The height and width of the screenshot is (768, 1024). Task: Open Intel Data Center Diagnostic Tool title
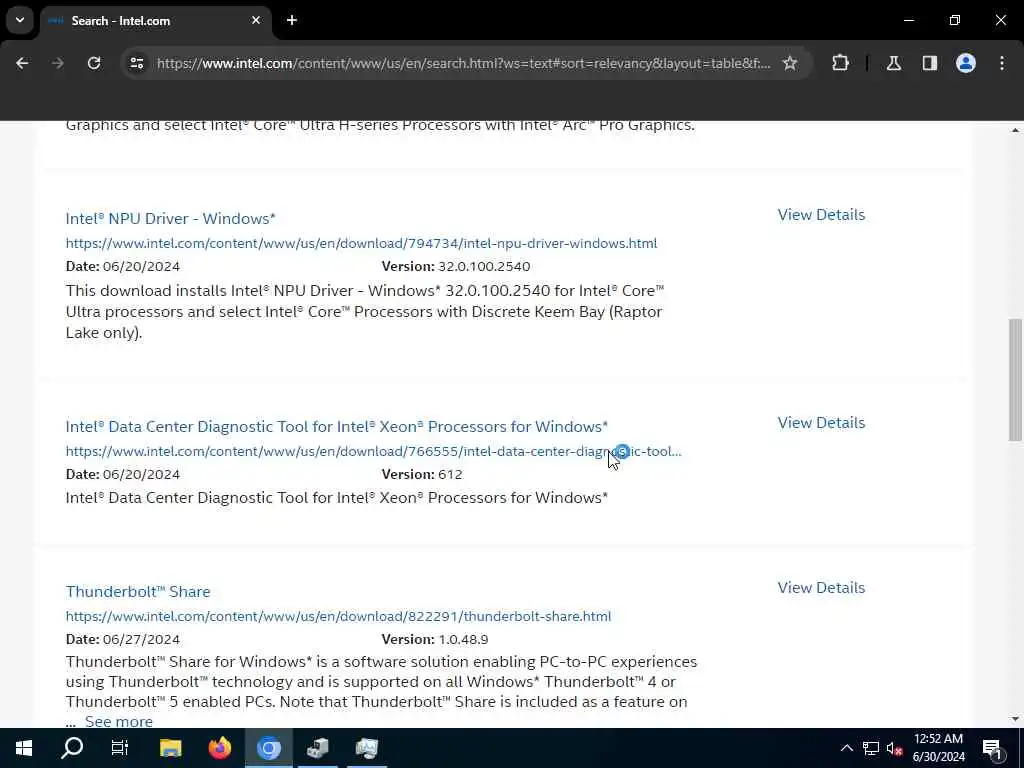click(336, 426)
